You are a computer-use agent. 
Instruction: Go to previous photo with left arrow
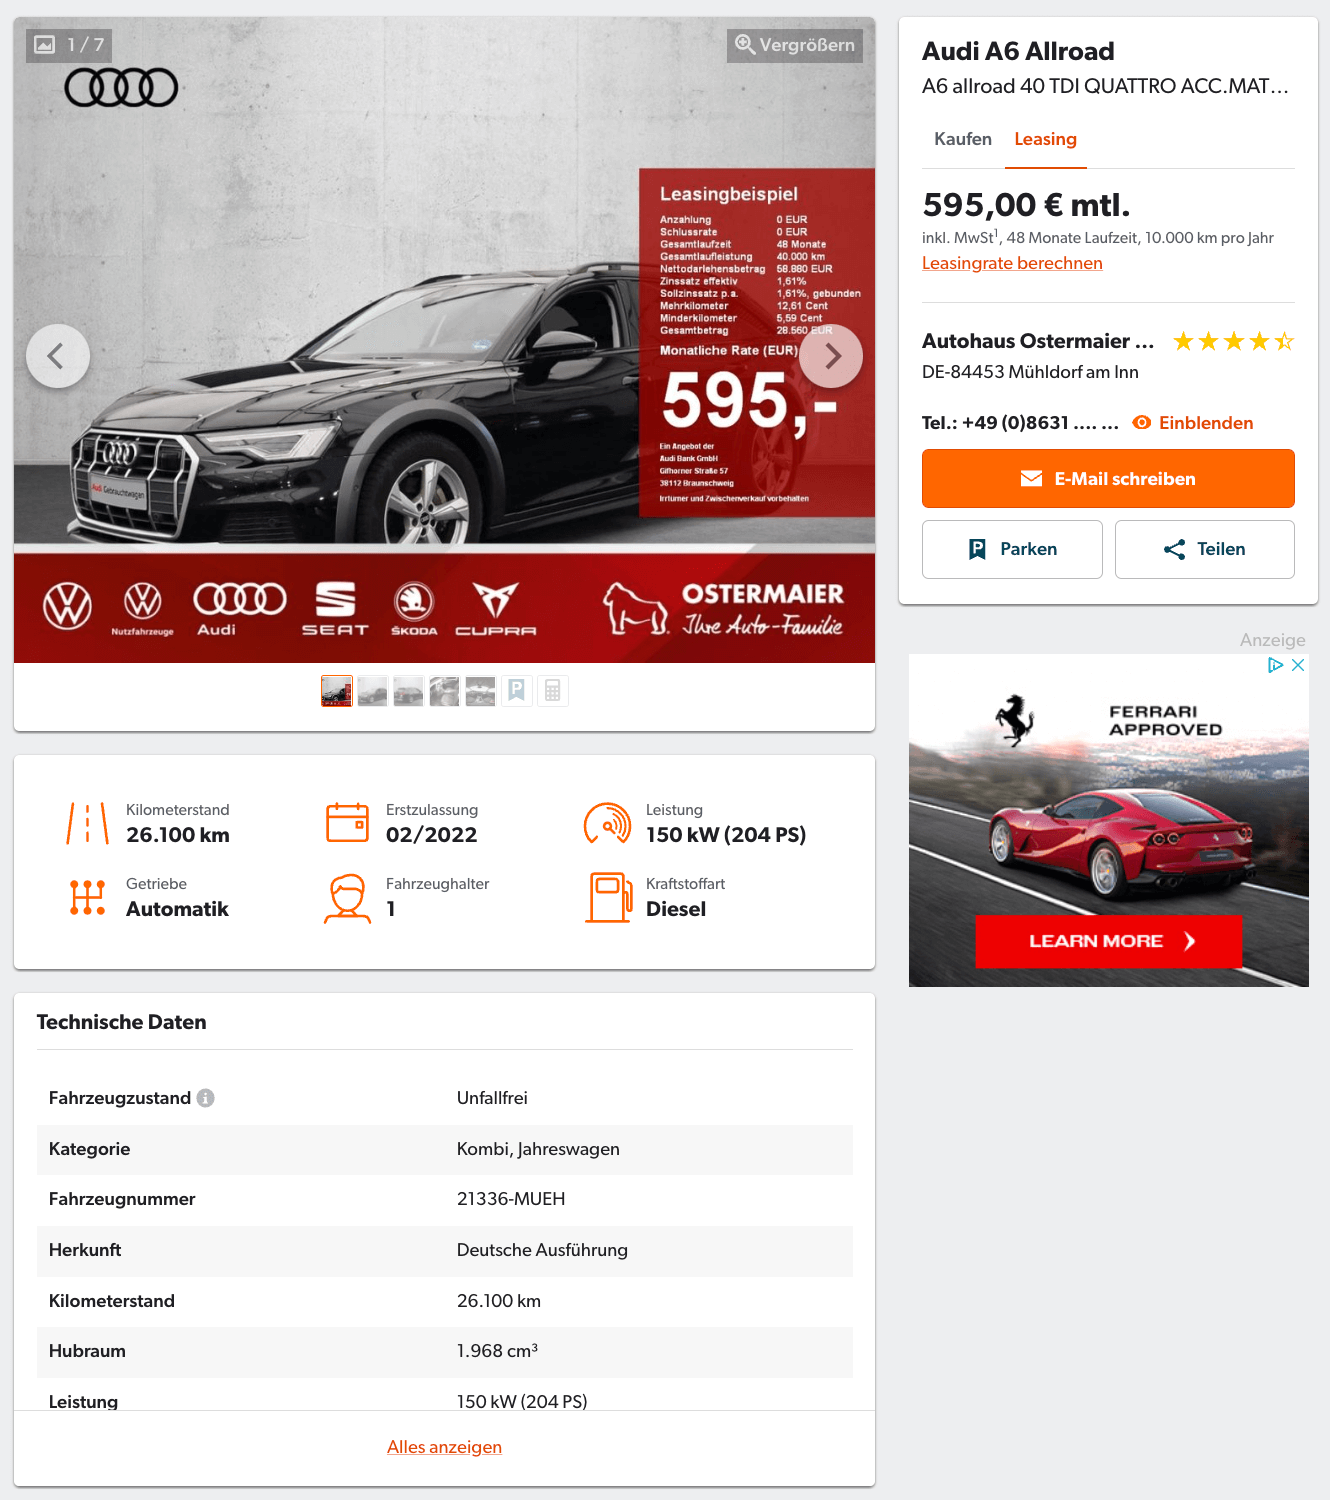click(58, 356)
